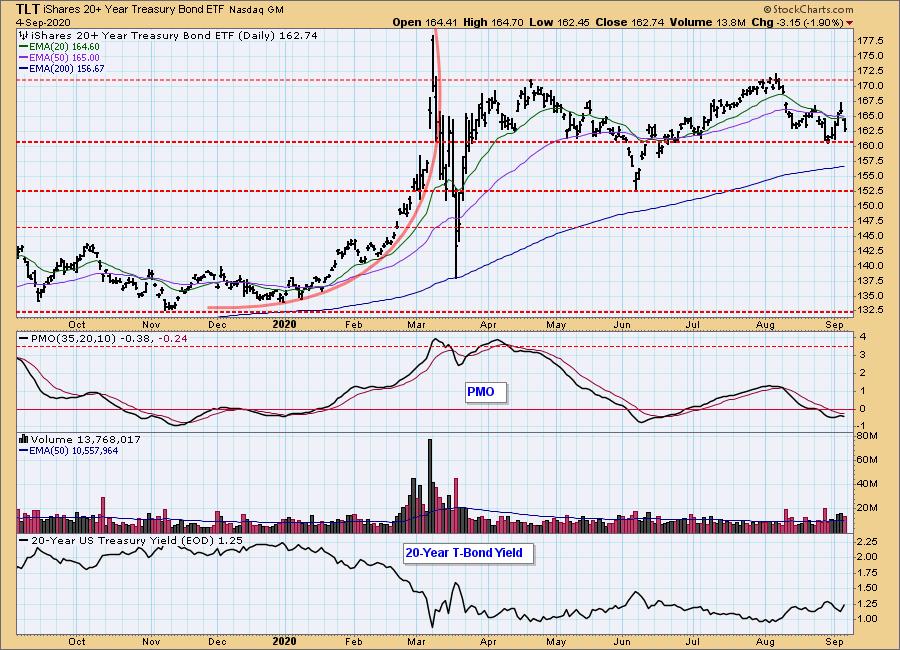Click the 1.75 yield axis label
The width and height of the screenshot is (900, 650).
(x=867, y=572)
